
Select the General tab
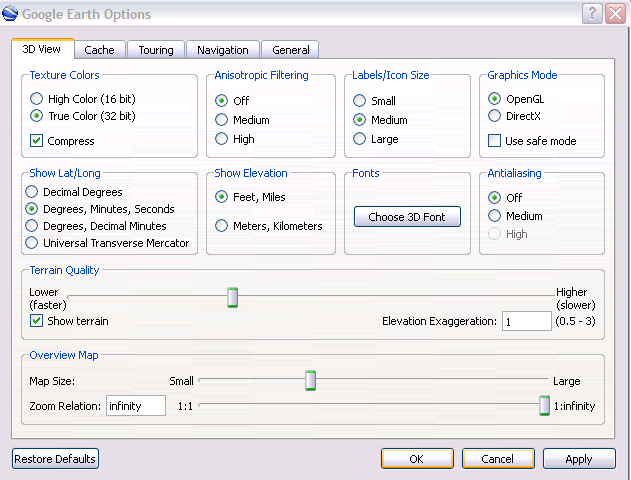(x=291, y=50)
